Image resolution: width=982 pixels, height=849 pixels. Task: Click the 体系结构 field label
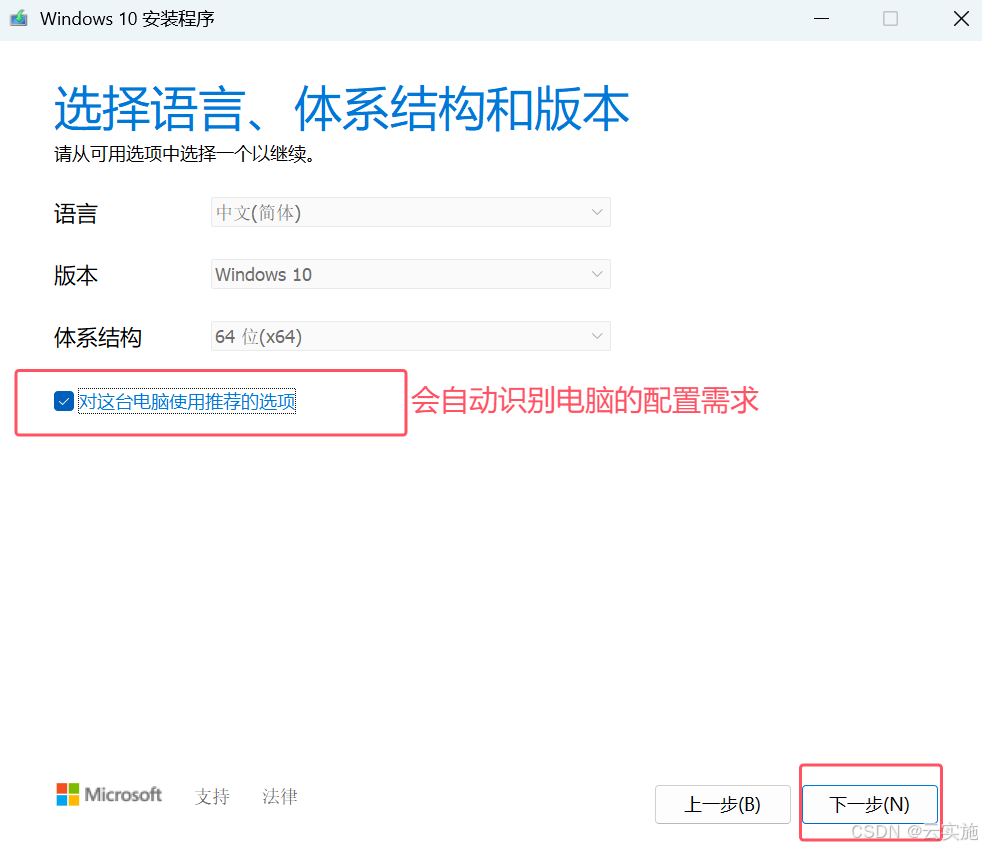(98, 337)
